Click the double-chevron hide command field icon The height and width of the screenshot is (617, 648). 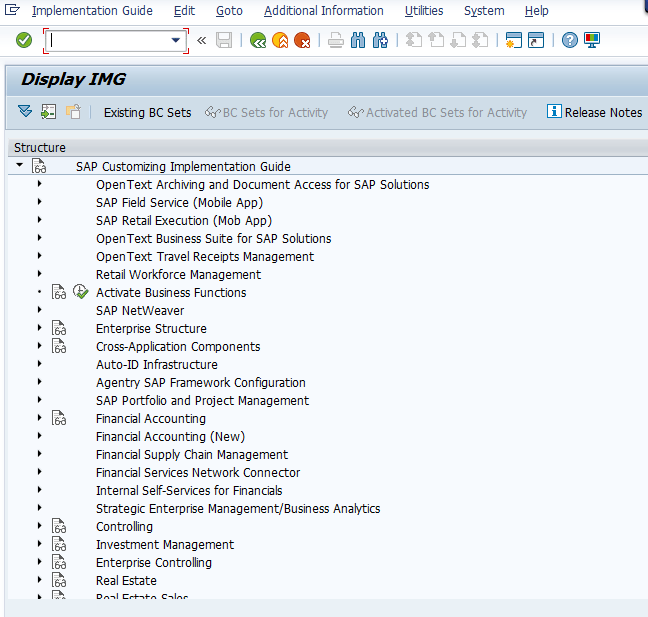202,40
